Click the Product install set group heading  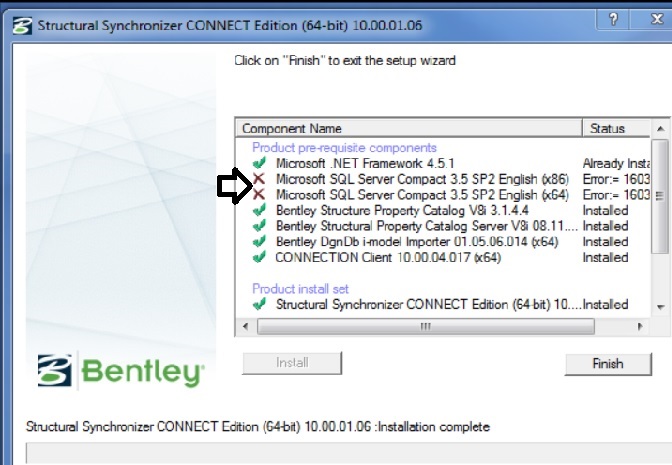coord(300,288)
